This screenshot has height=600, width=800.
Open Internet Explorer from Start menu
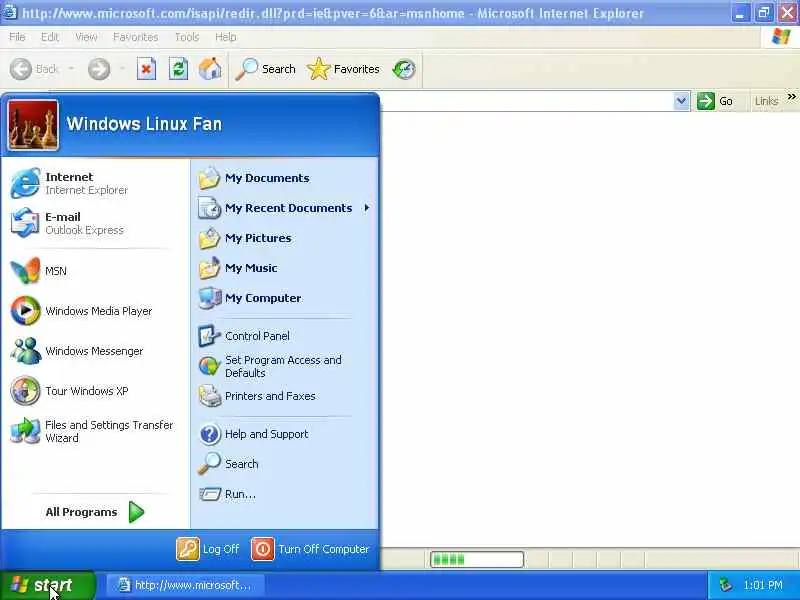pyautogui.click(x=95, y=183)
